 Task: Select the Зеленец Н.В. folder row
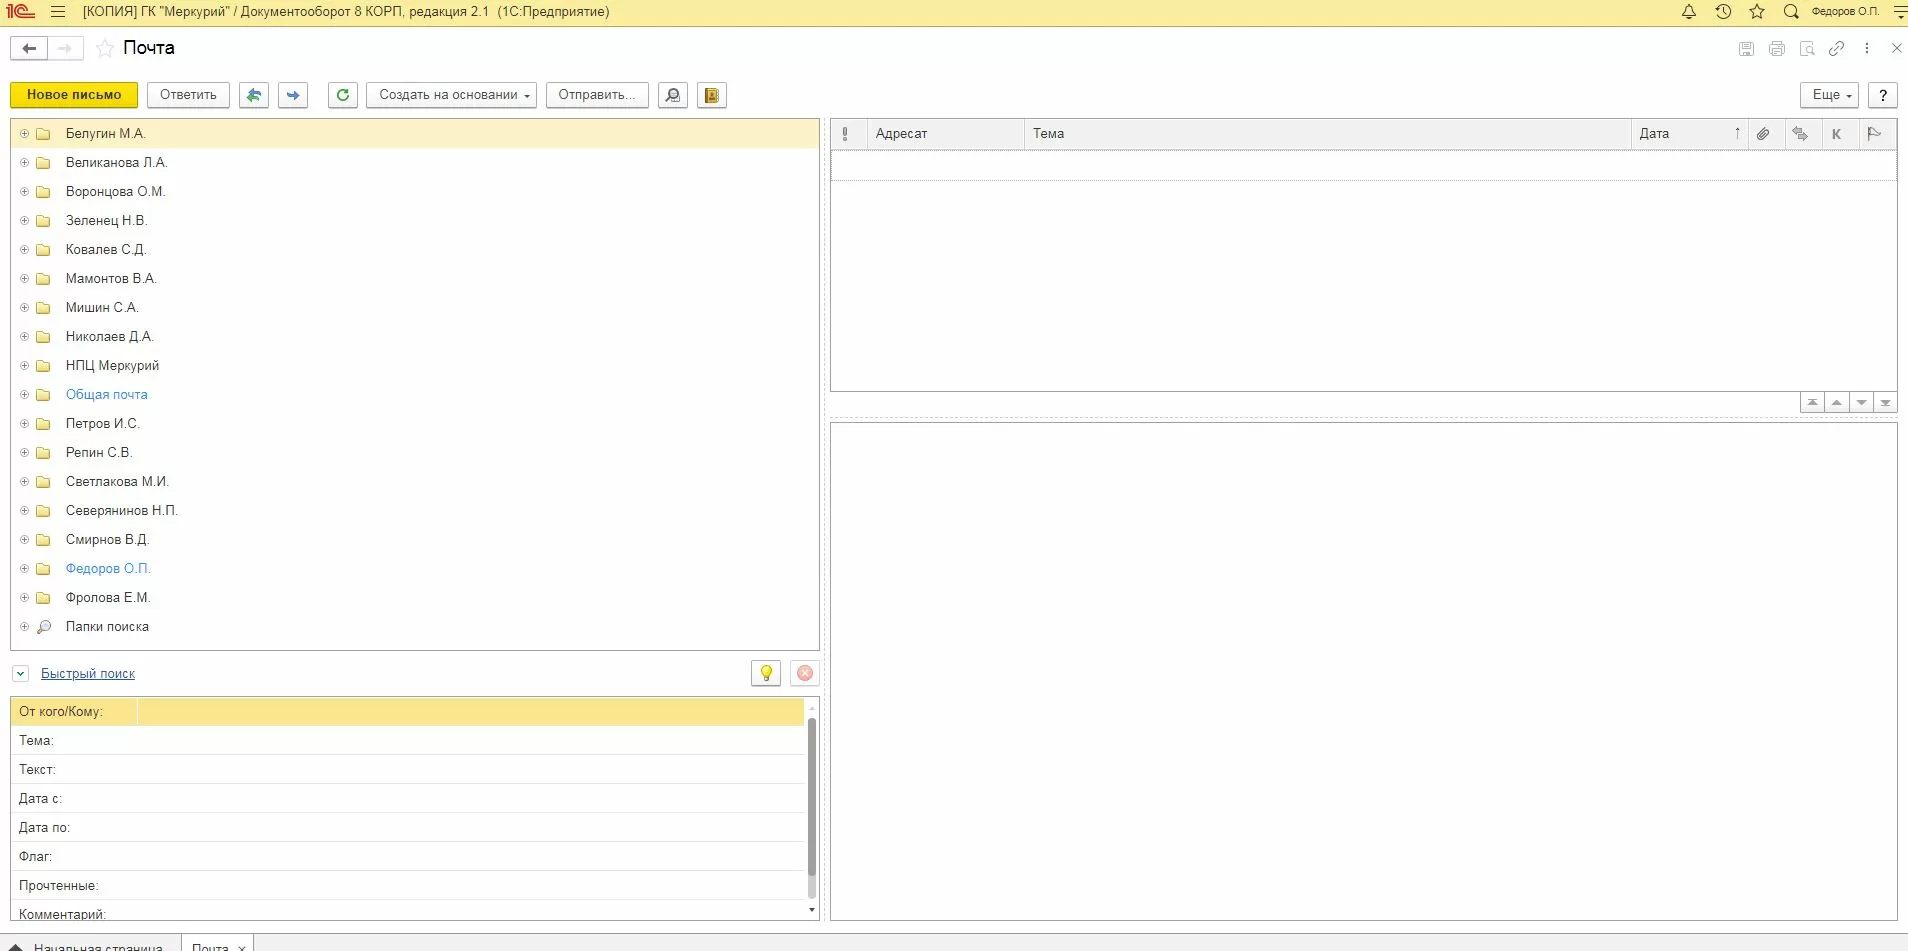click(x=415, y=221)
